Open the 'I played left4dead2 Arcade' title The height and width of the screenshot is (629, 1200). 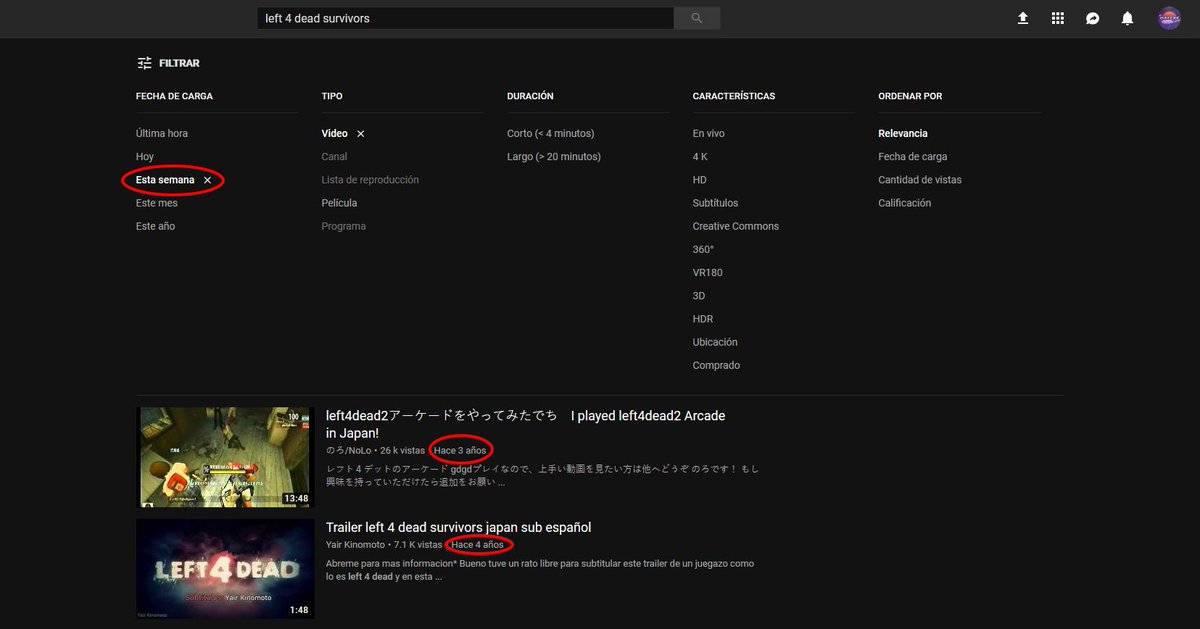click(x=526, y=424)
